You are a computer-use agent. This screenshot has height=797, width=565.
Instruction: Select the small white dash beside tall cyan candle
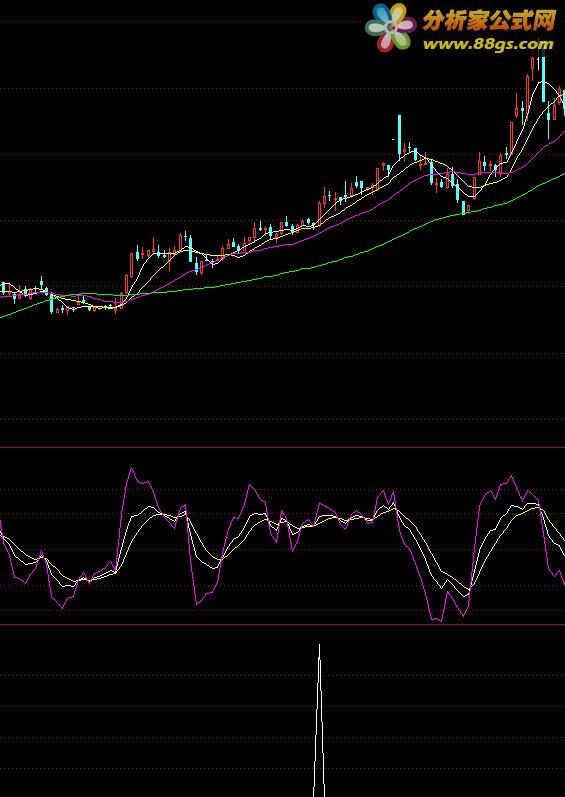point(393,139)
